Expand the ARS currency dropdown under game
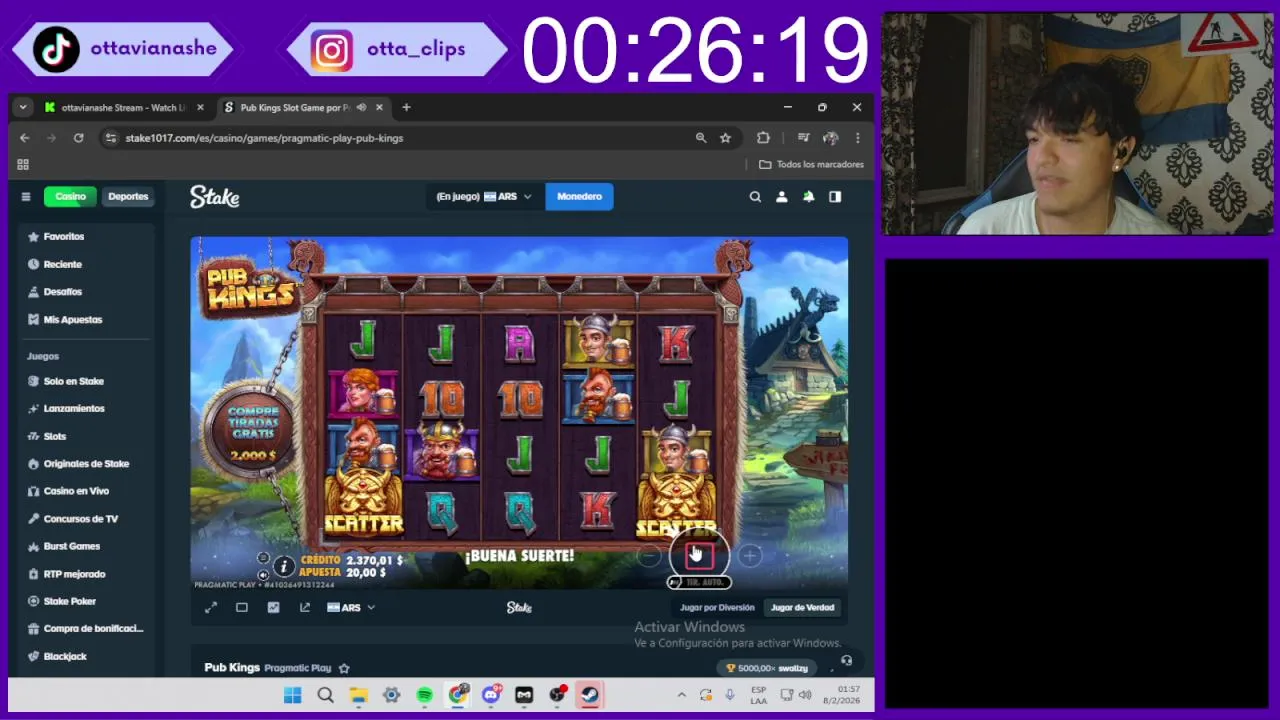Viewport: 1280px width, 720px height. coord(351,607)
